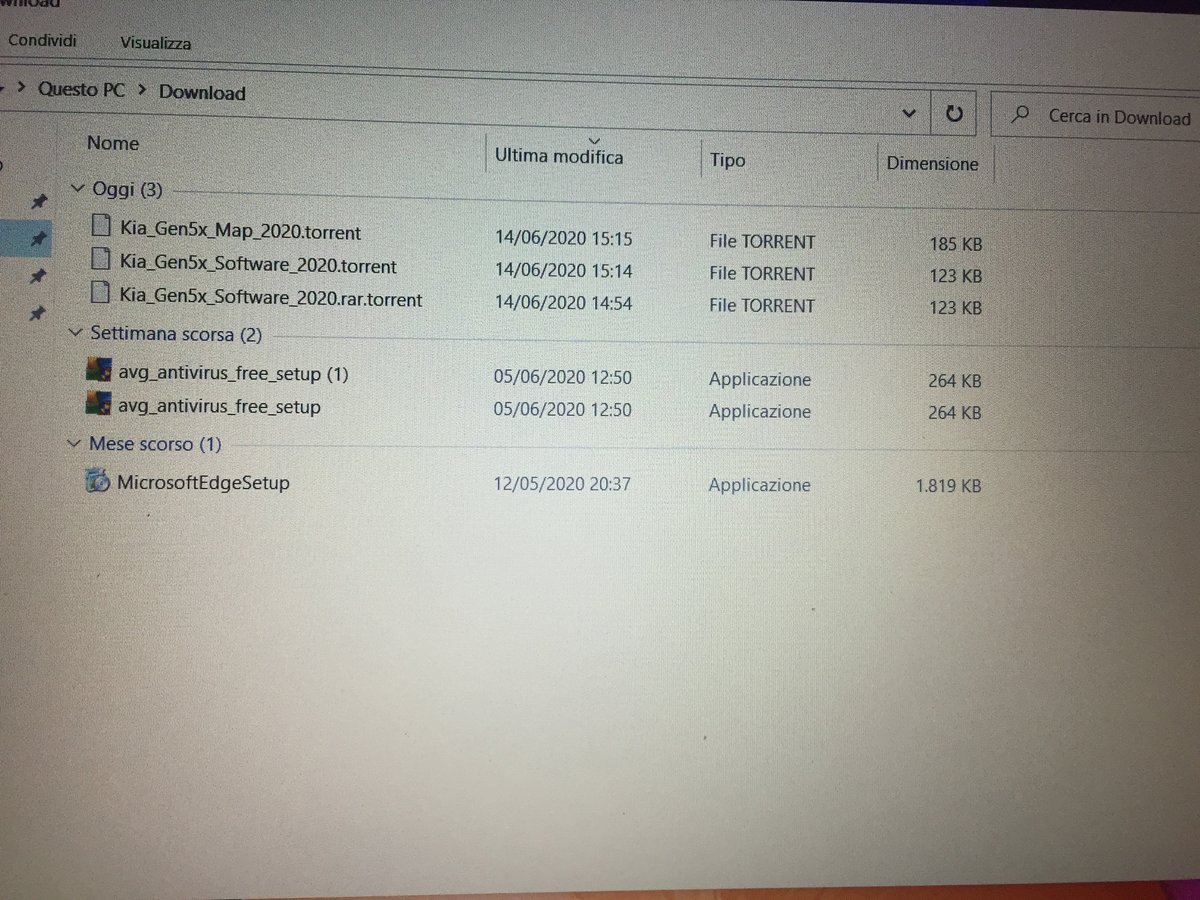1200x900 pixels.
Task: Sort files by Tipo column
Action: click(x=727, y=160)
